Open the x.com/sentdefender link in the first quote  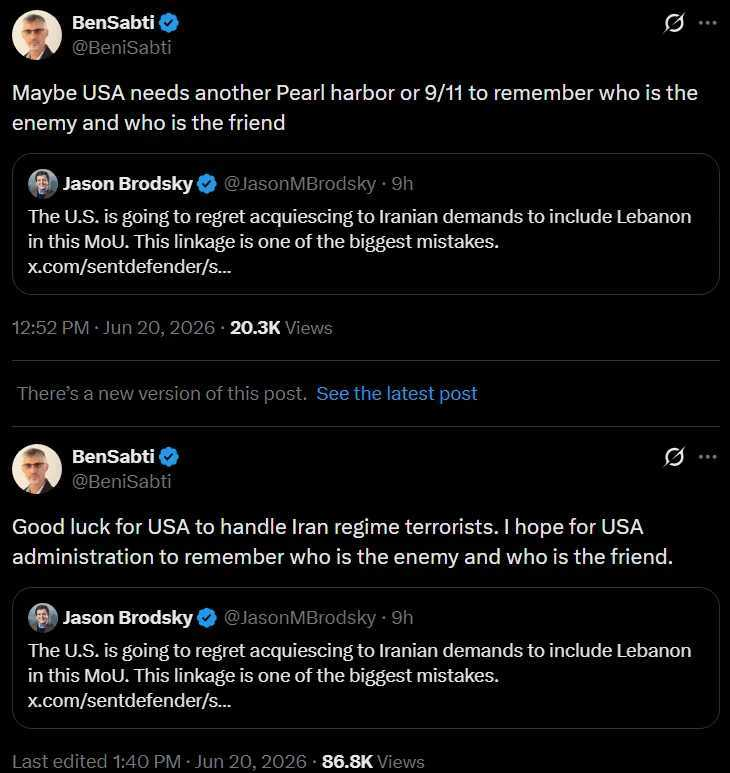pyautogui.click(x=130, y=267)
